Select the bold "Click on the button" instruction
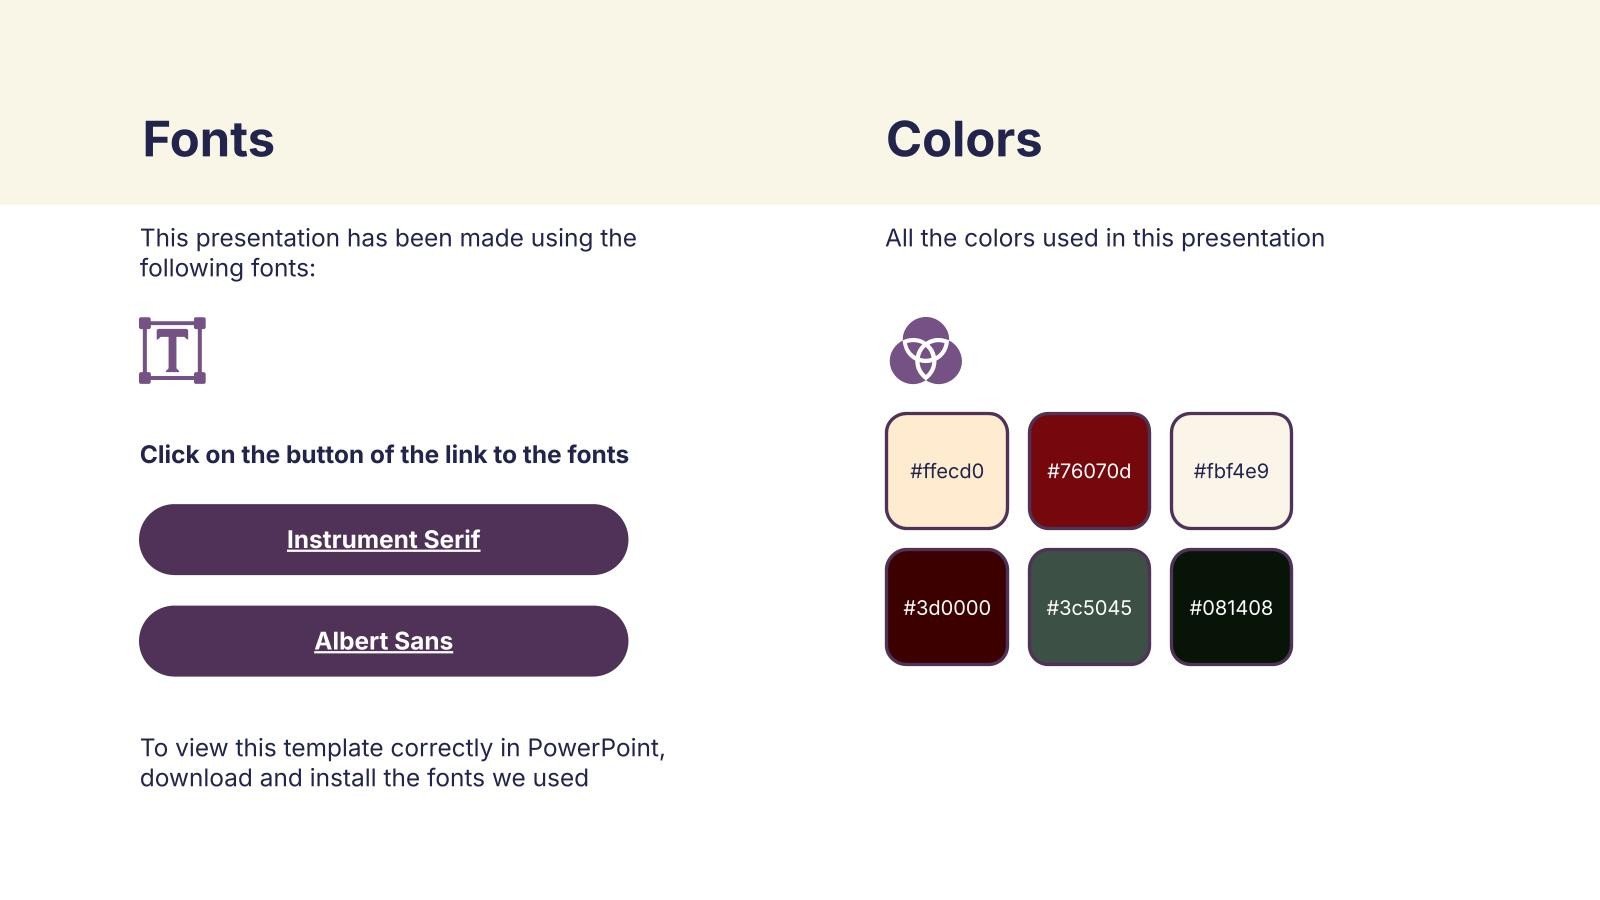Screen dimensions: 1600x900 (x=384, y=455)
